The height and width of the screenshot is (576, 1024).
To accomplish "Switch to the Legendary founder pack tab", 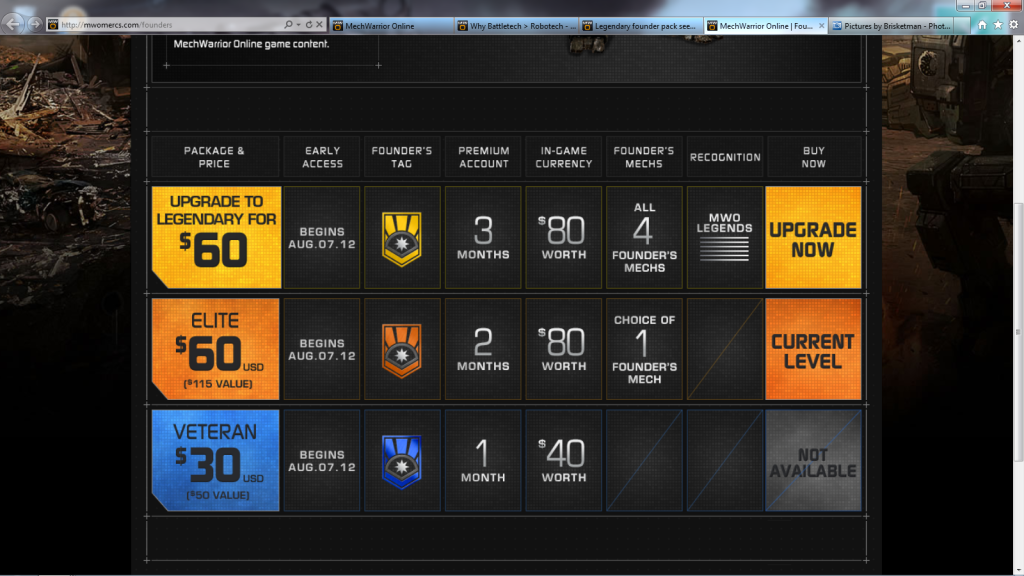I will click(x=640, y=25).
